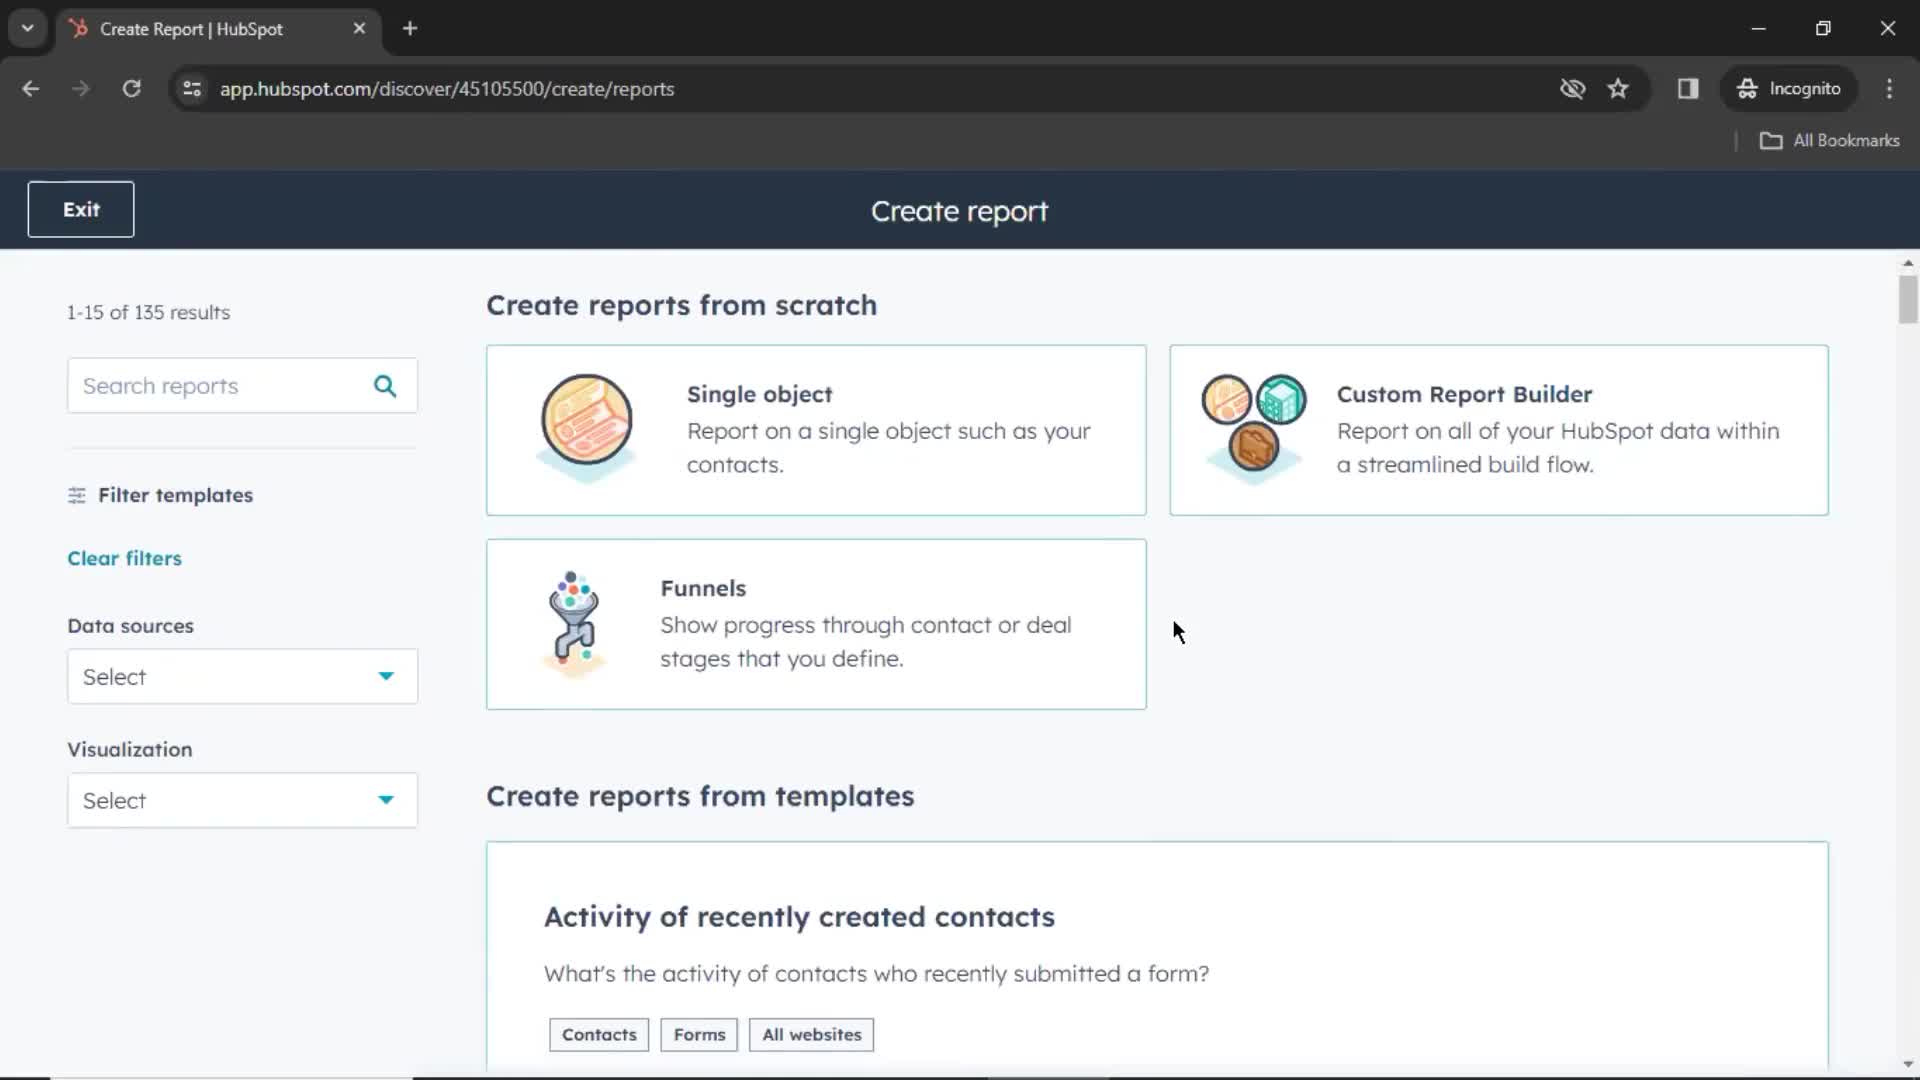Open the All Bookmarks folder

1829,141
